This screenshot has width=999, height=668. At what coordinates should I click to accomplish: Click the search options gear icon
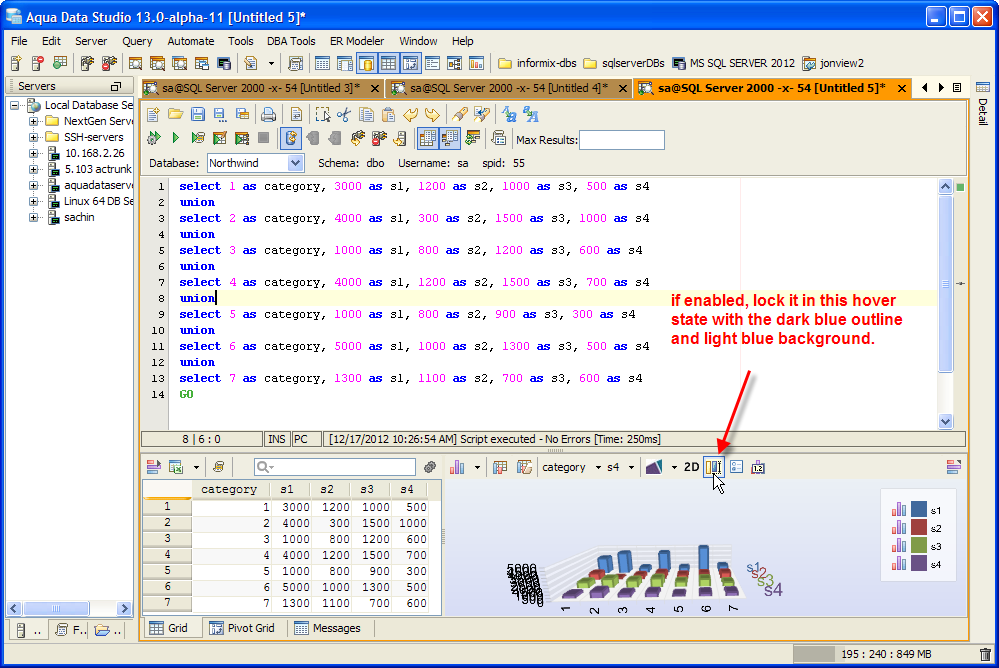pos(430,467)
